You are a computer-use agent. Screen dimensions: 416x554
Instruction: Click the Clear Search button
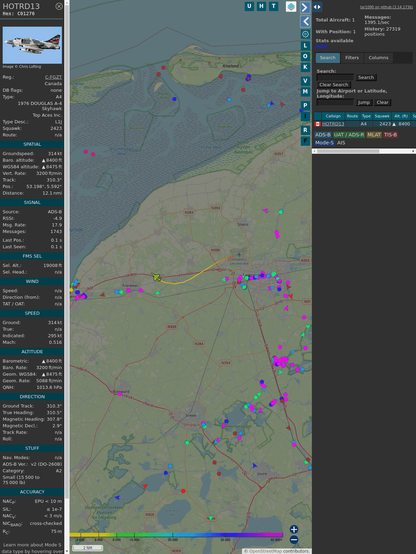(334, 85)
